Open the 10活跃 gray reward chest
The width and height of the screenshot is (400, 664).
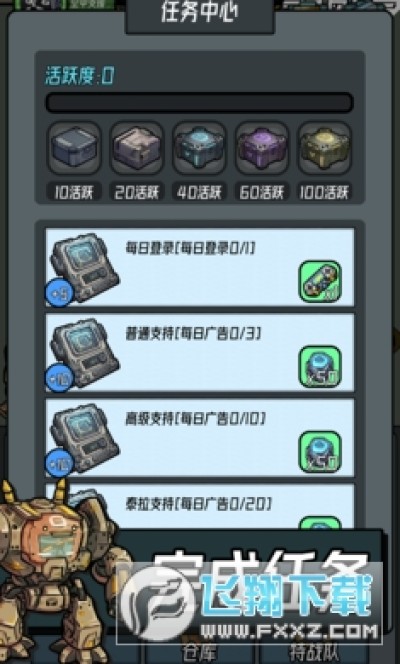tap(74, 148)
